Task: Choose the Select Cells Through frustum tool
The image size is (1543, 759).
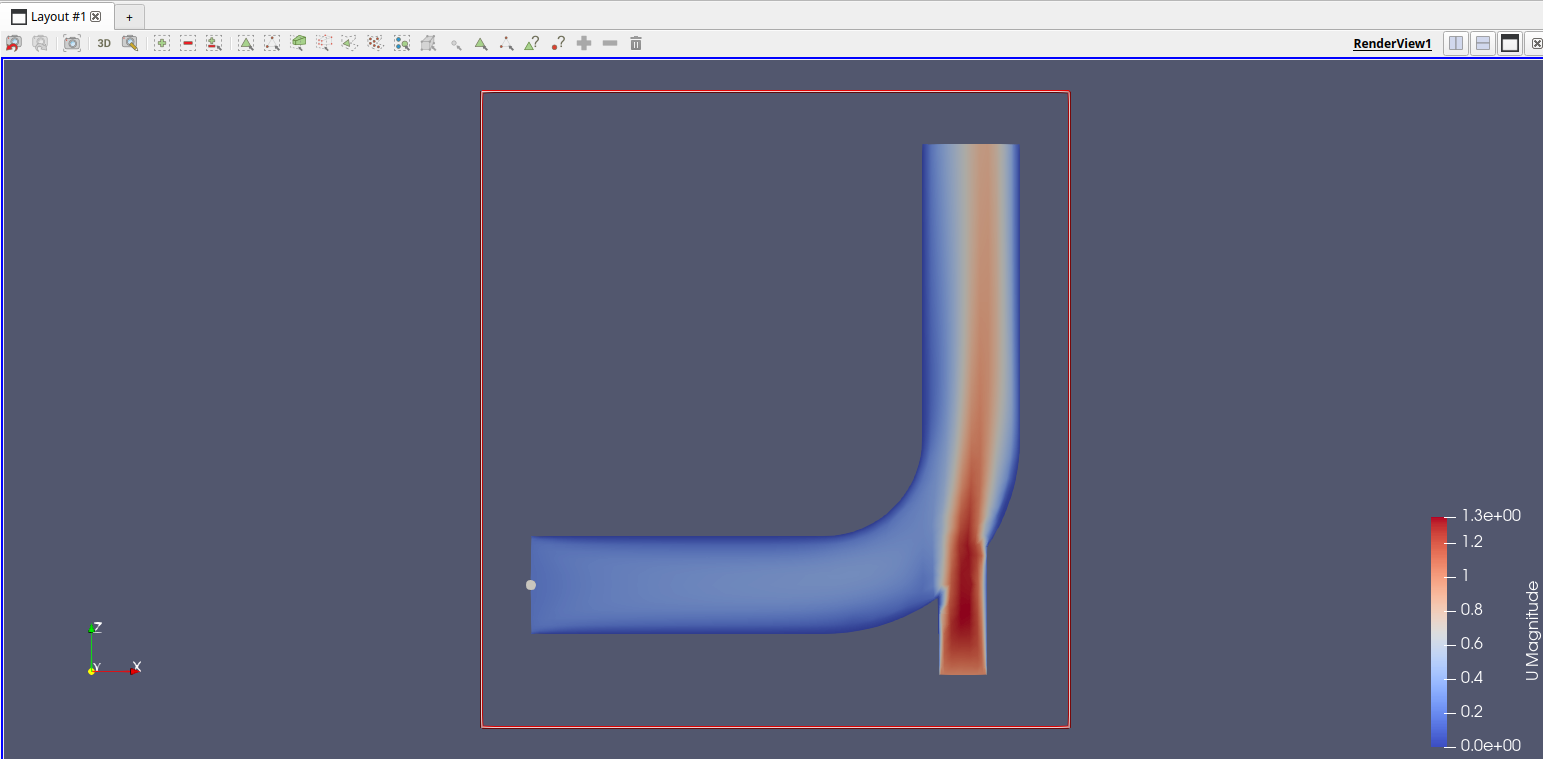Action: point(298,43)
